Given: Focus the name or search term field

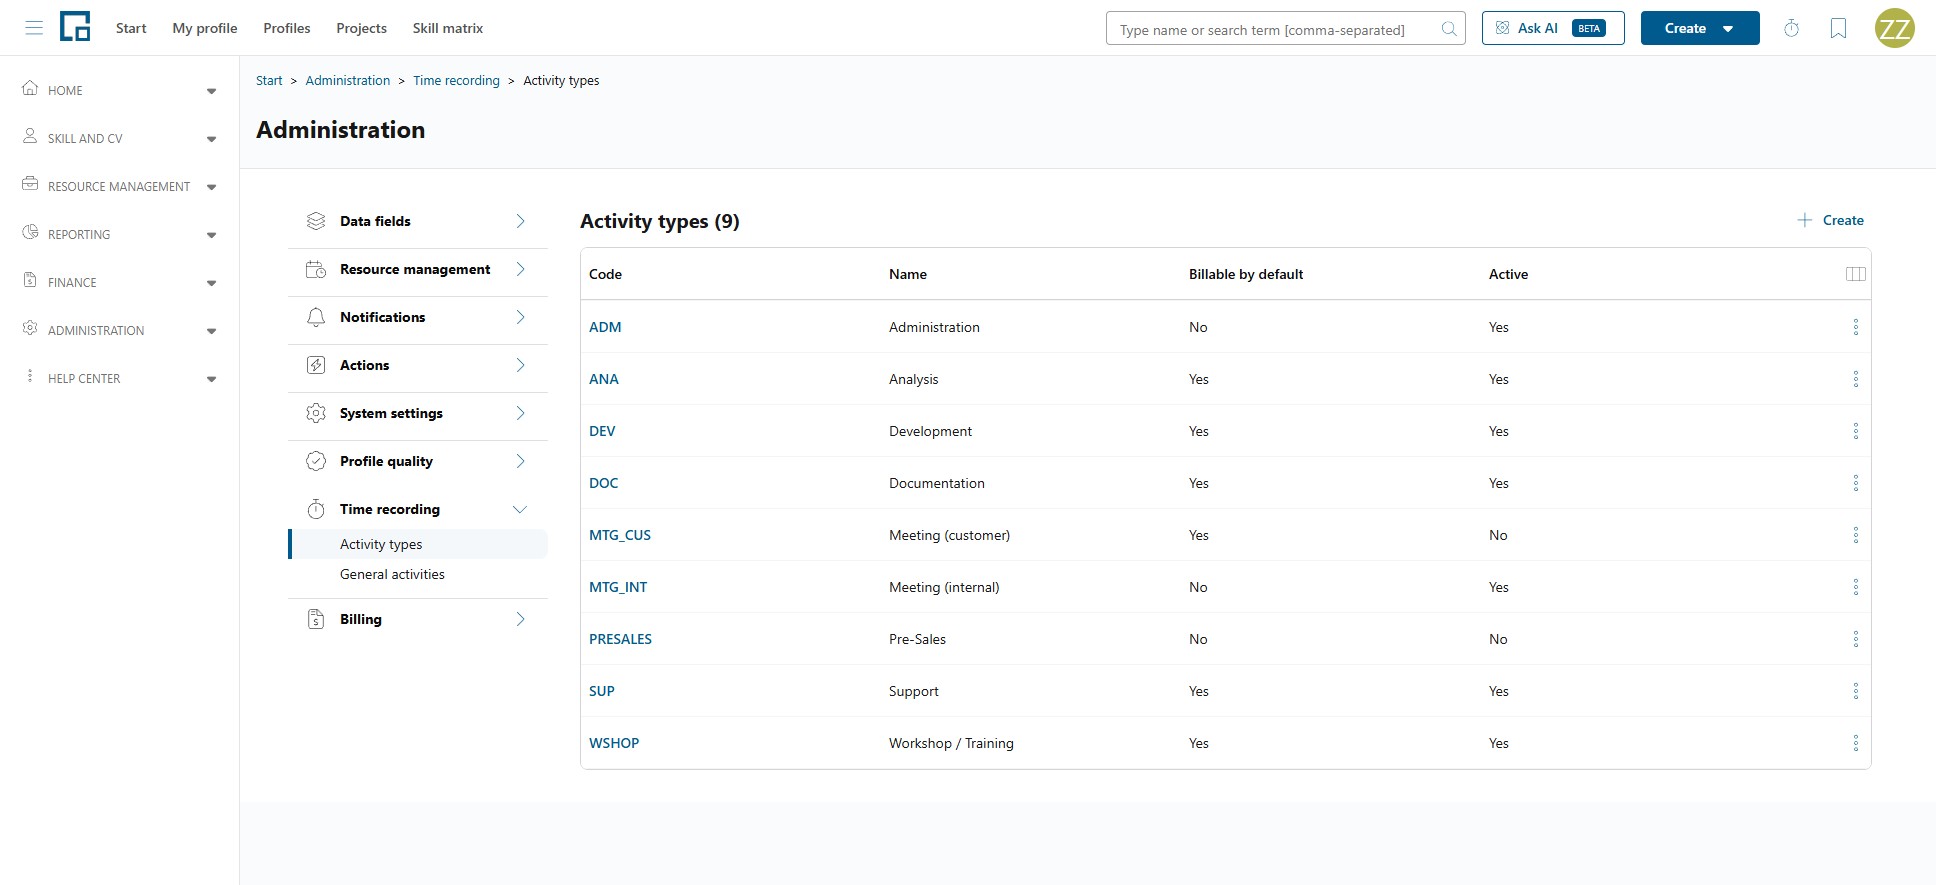Looking at the screenshot, I should click(x=1286, y=29).
